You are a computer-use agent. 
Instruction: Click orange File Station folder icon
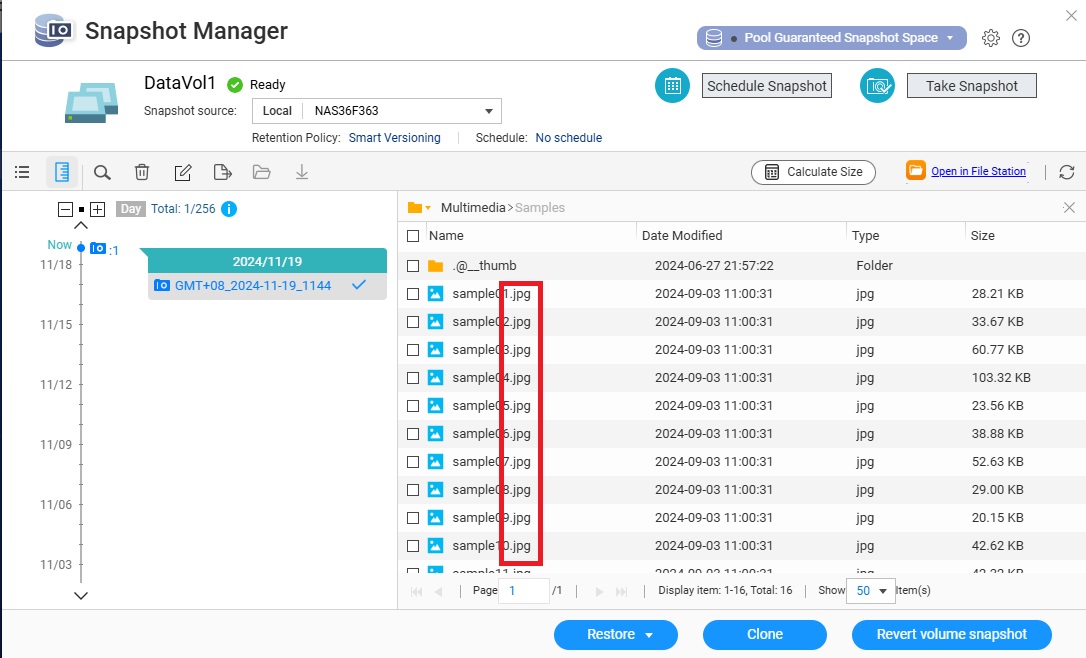916,170
